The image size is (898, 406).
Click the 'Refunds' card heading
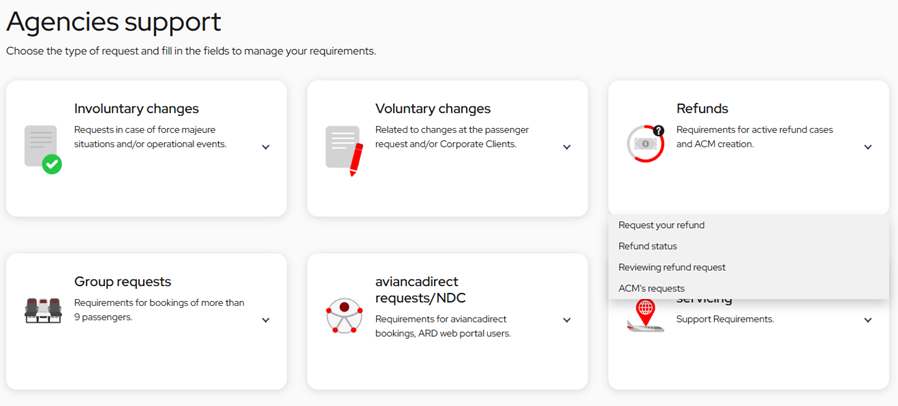(x=702, y=108)
